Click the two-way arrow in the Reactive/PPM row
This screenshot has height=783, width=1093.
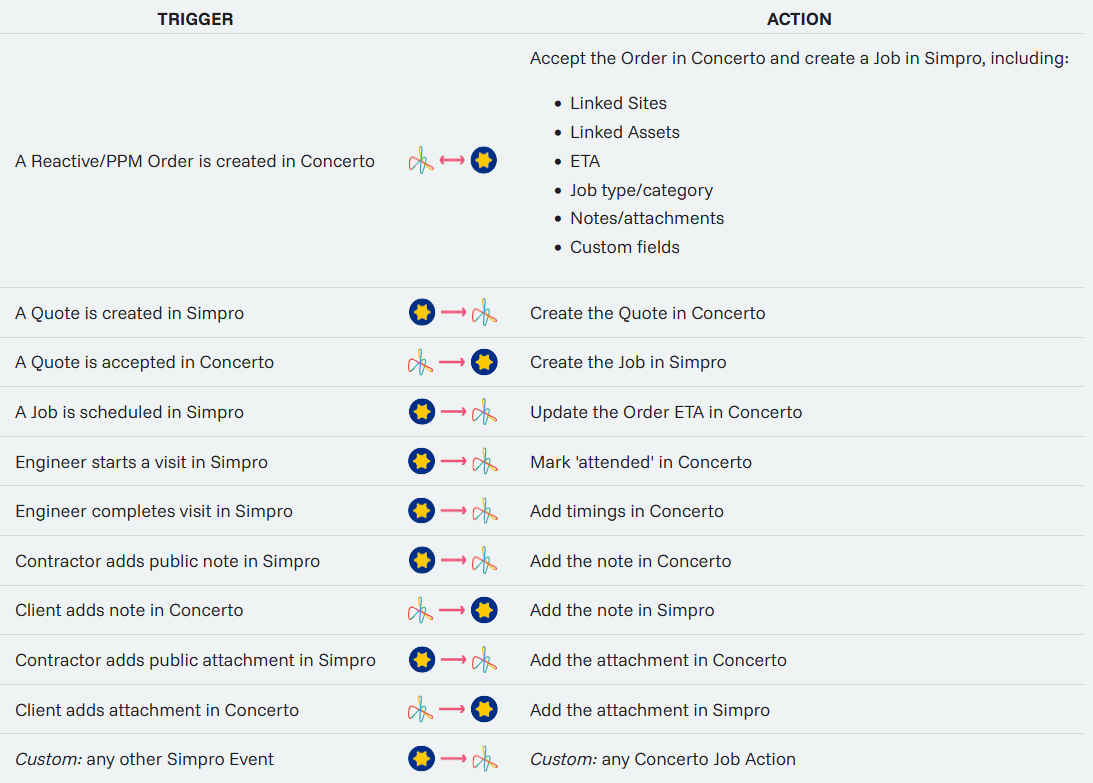452,160
